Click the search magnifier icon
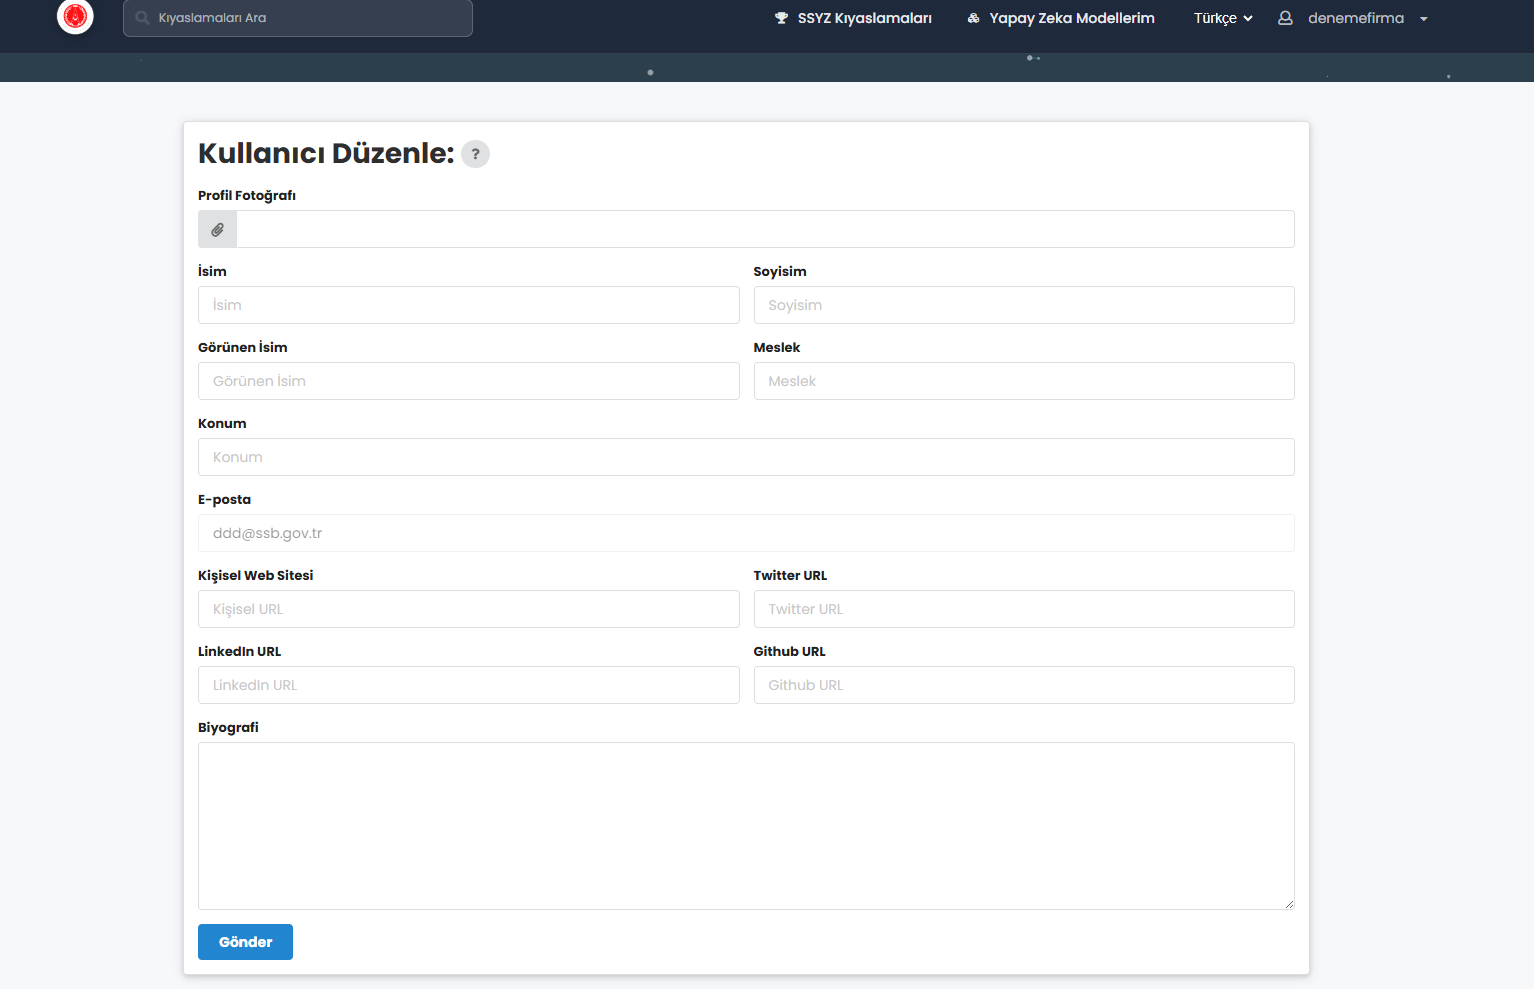 point(142,18)
